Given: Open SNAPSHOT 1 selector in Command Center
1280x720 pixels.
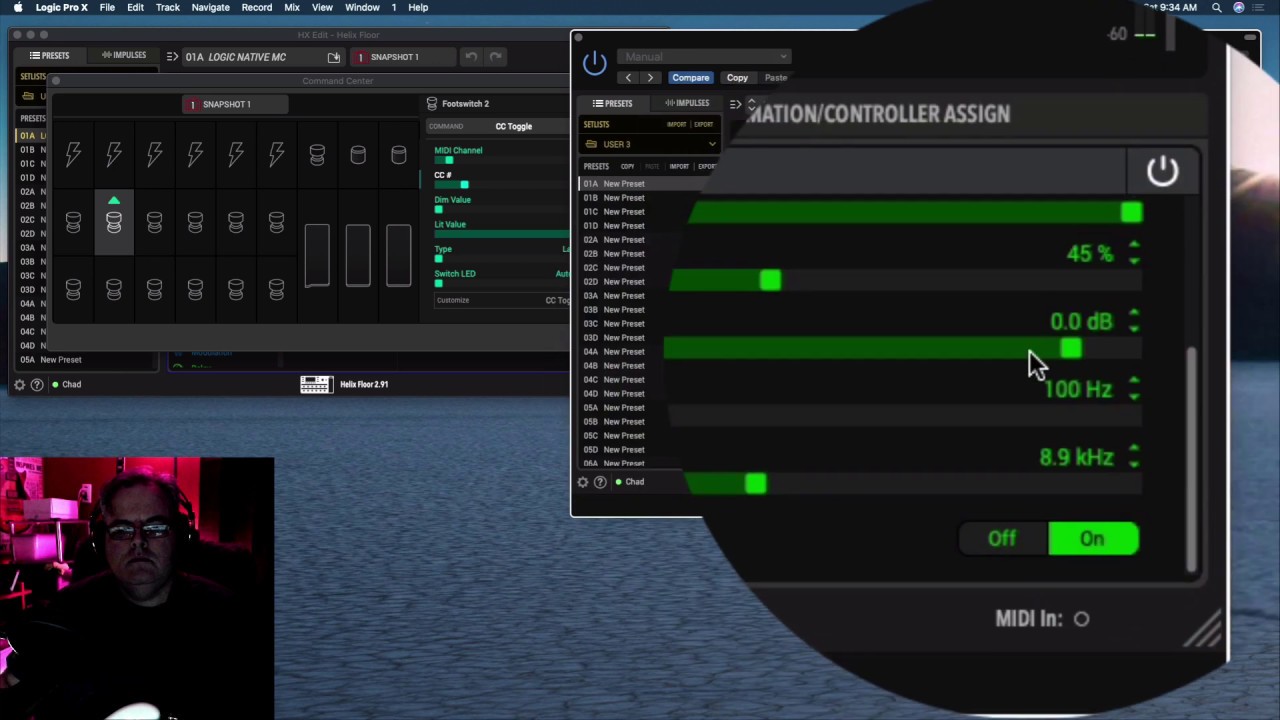Looking at the screenshot, I should point(234,104).
